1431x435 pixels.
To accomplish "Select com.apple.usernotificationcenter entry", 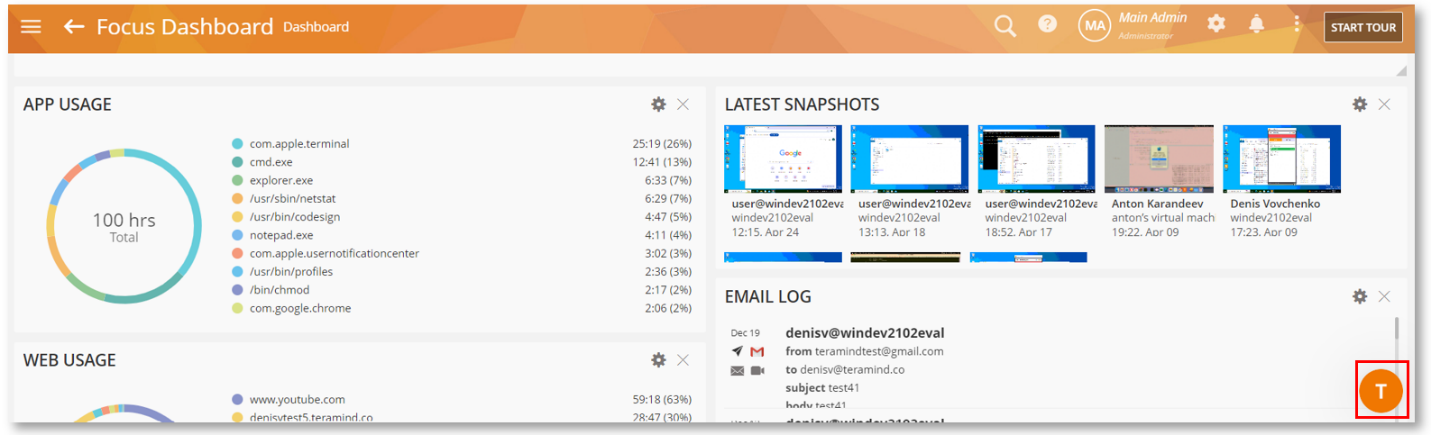I will [334, 253].
